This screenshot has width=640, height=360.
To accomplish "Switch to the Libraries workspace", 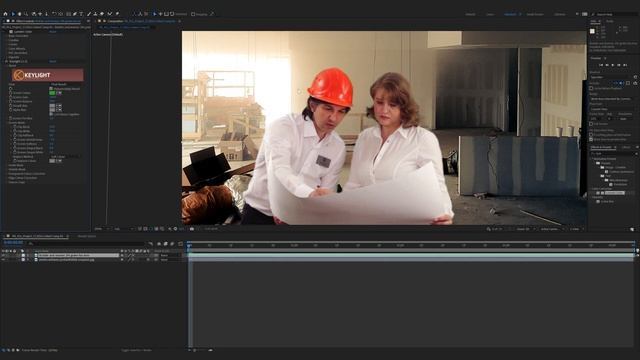I will 560,14.
